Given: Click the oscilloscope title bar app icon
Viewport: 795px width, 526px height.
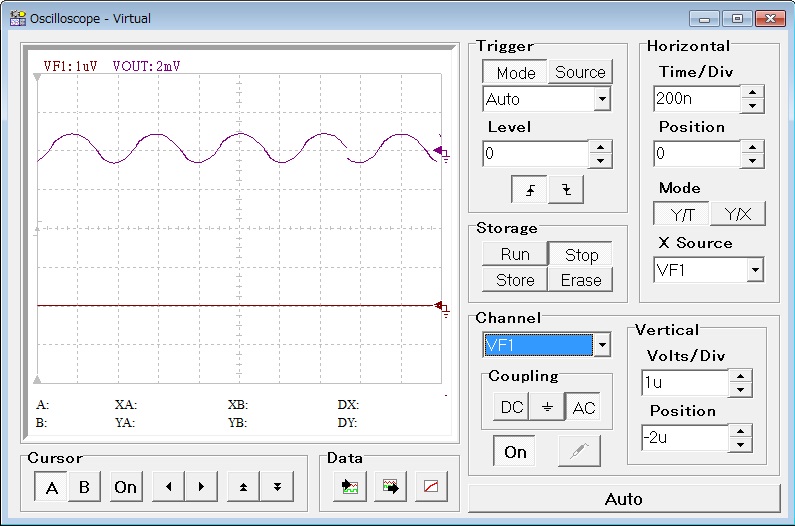Looking at the screenshot, I should point(18,18).
